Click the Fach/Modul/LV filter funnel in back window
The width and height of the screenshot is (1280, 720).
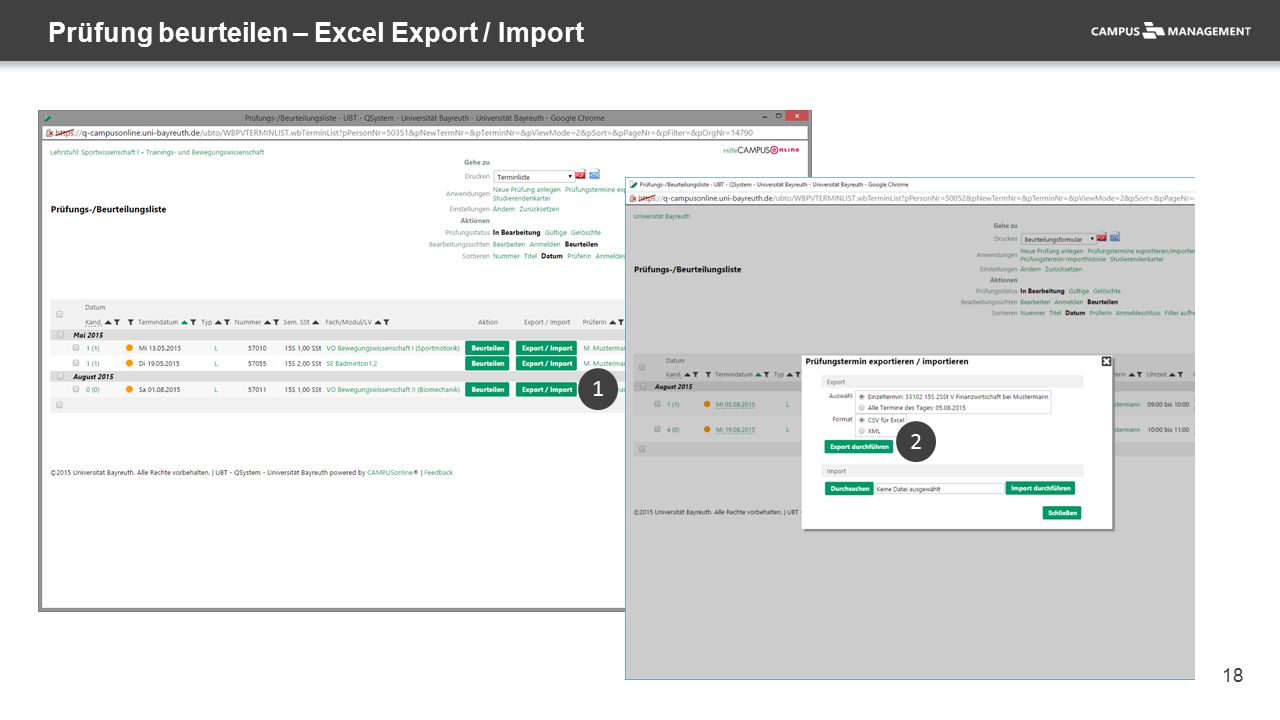click(386, 323)
